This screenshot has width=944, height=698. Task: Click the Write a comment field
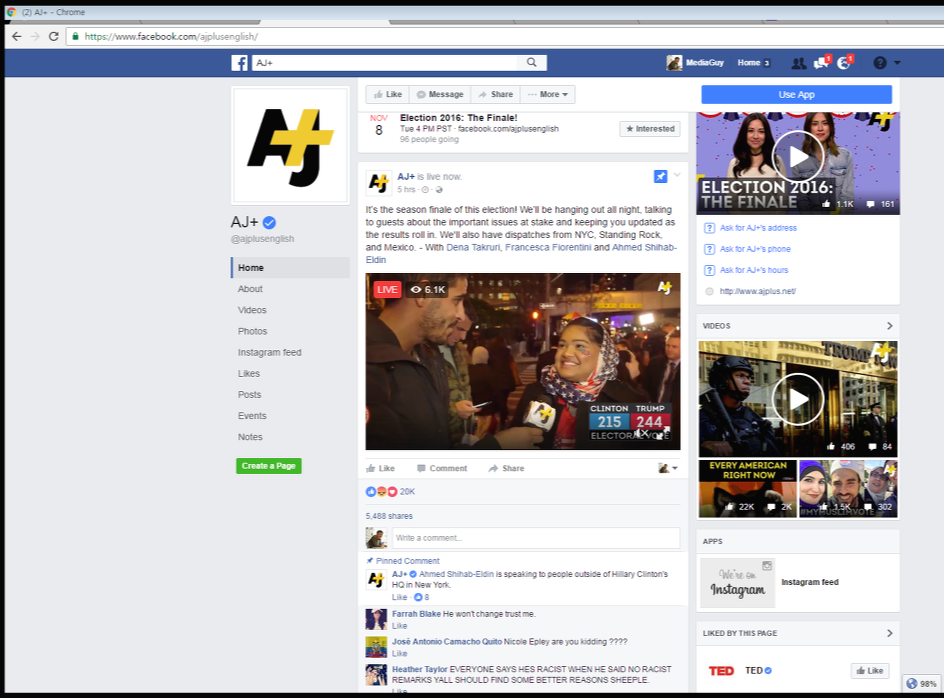pyautogui.click(x=536, y=538)
